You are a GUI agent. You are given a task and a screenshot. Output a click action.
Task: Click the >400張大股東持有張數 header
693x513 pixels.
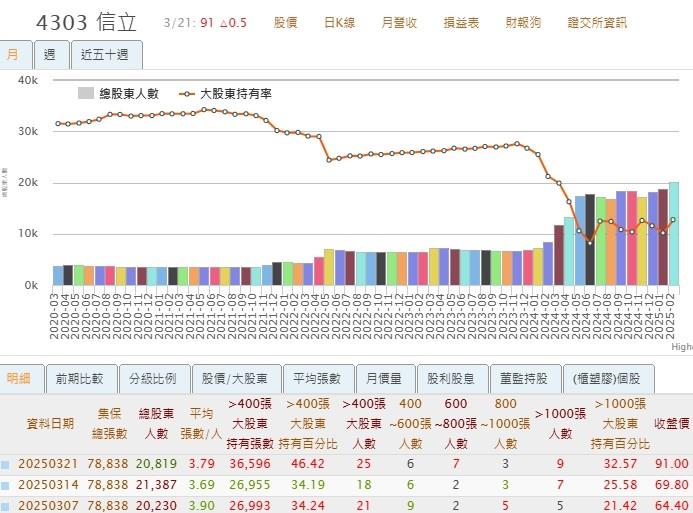pos(250,423)
